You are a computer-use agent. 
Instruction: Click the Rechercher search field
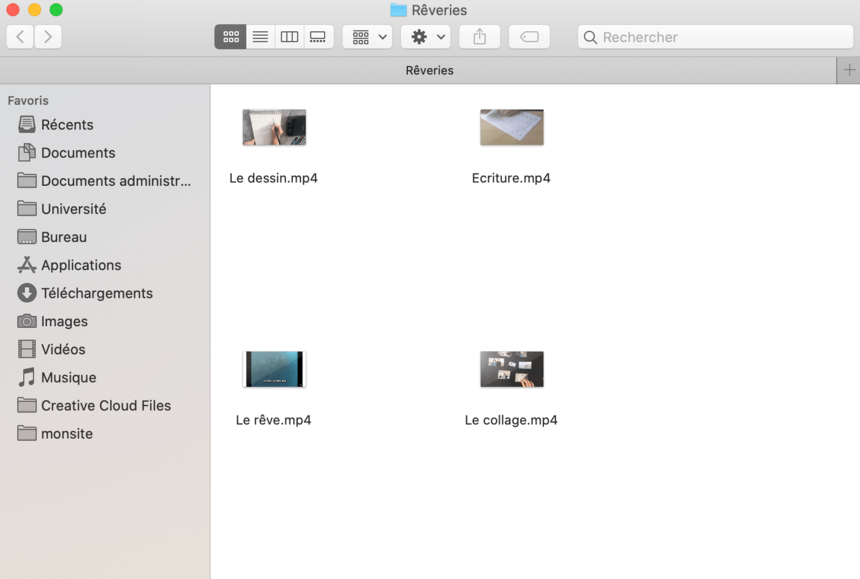pyautogui.click(x=715, y=37)
